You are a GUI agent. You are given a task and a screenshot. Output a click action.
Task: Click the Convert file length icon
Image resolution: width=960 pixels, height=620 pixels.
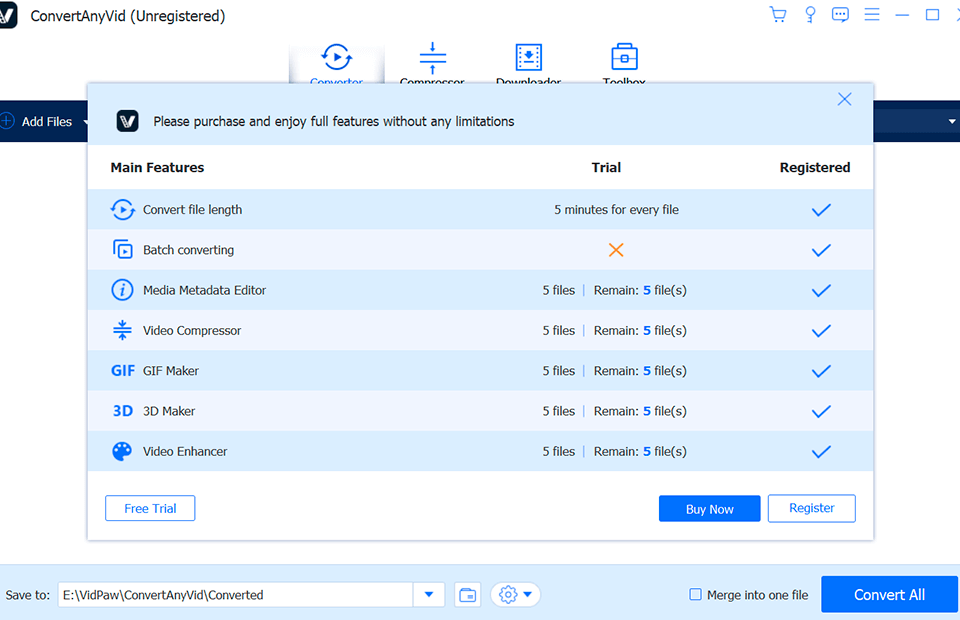click(x=122, y=210)
